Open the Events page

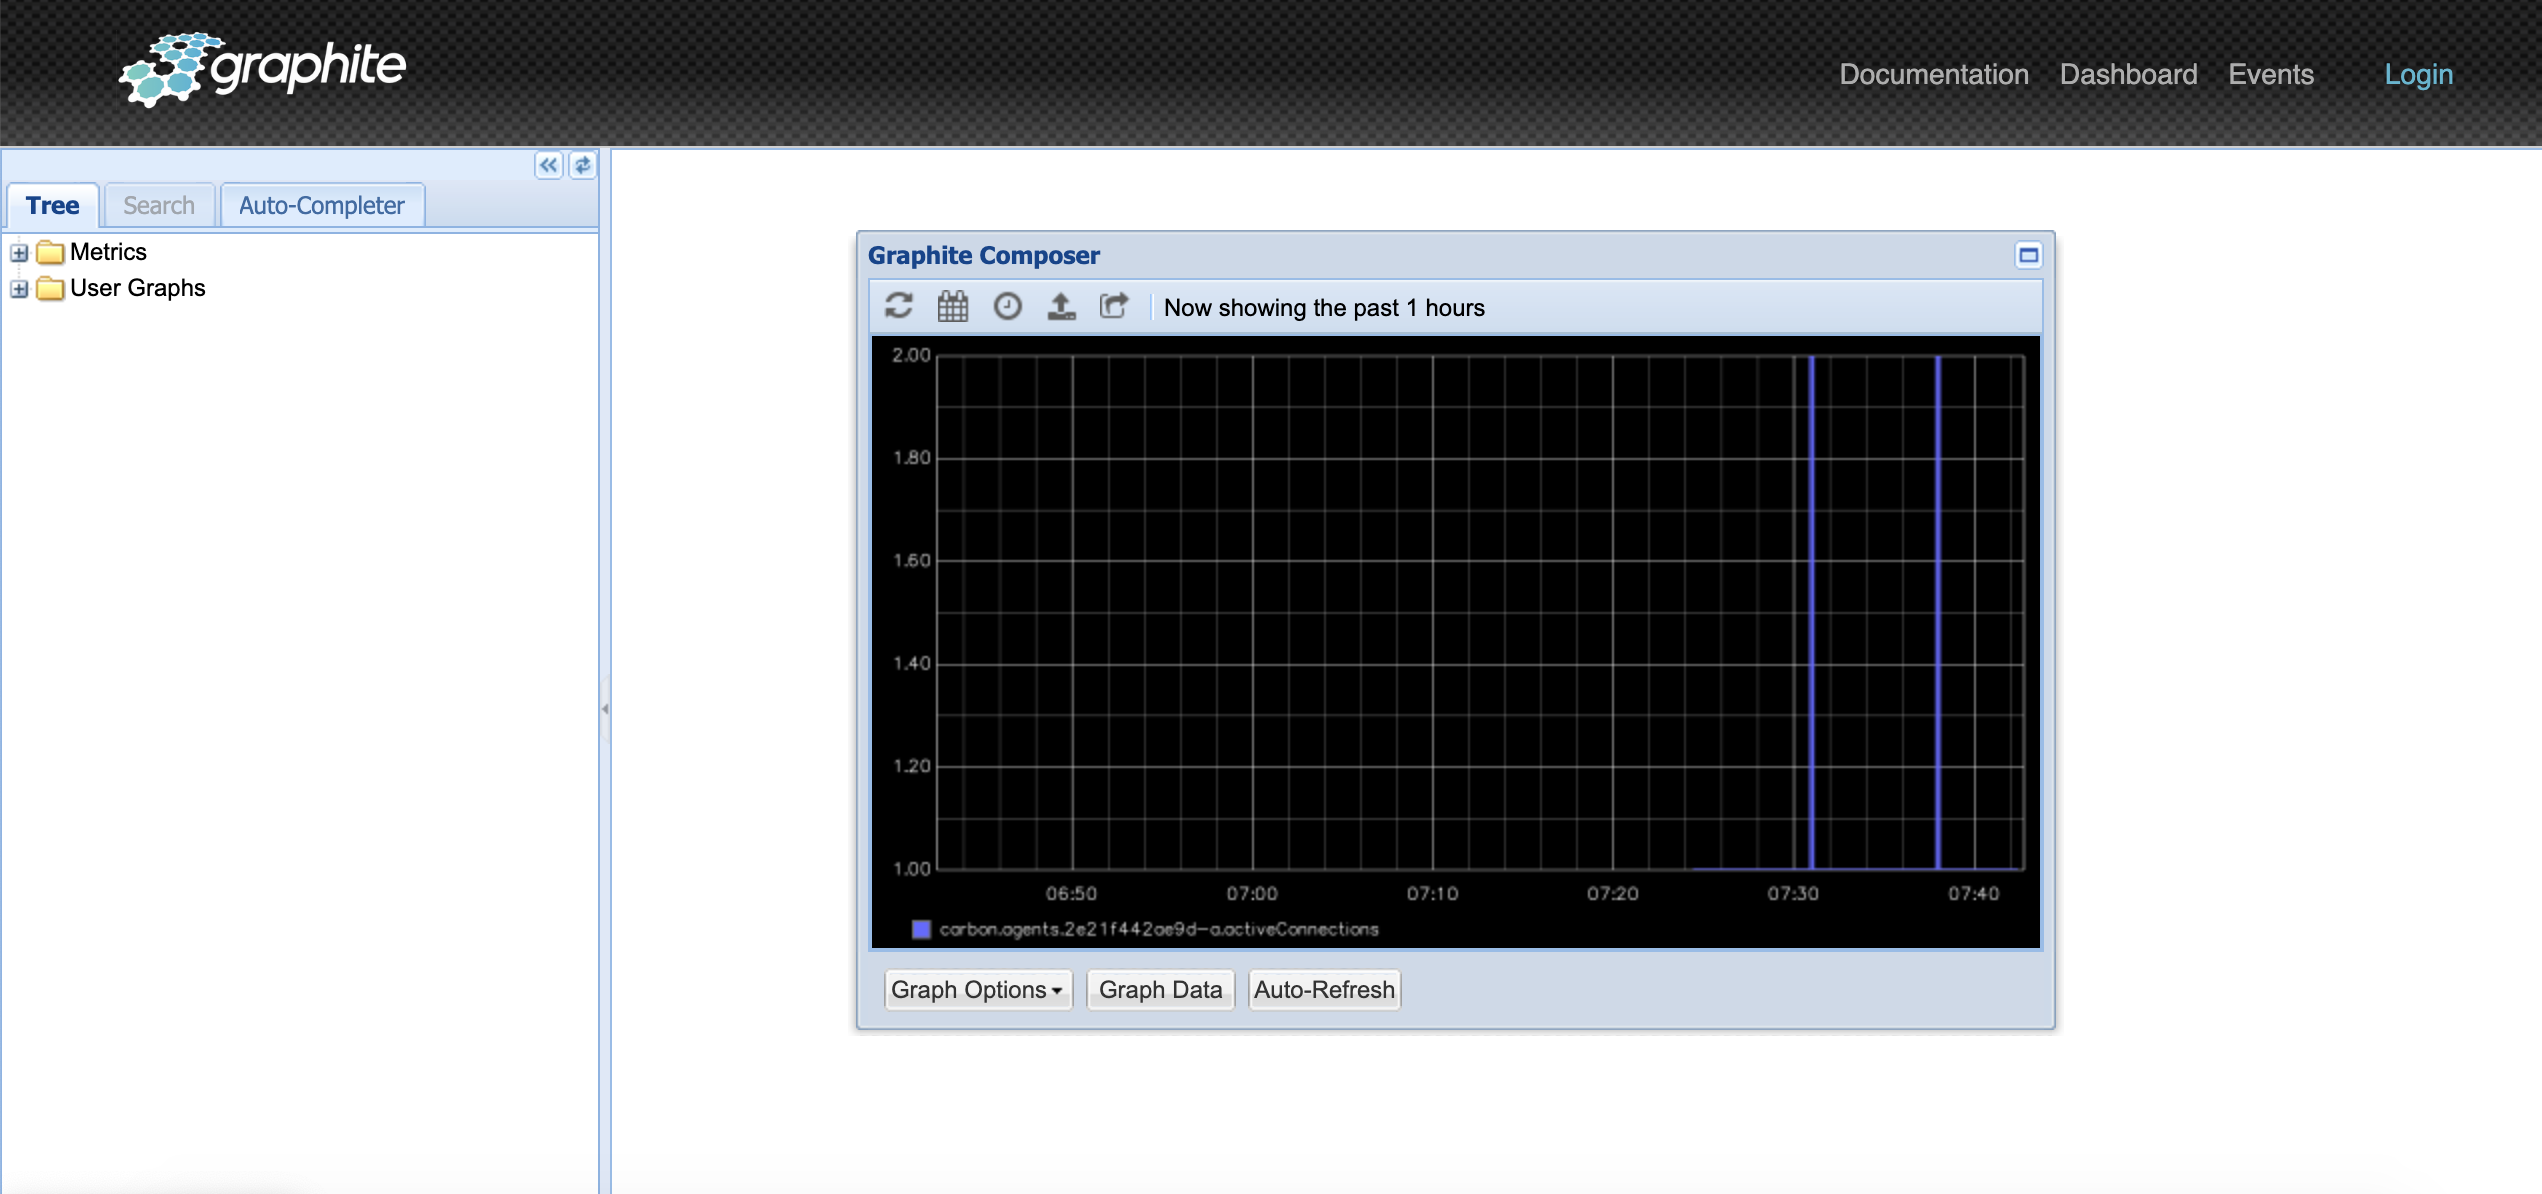(2271, 74)
